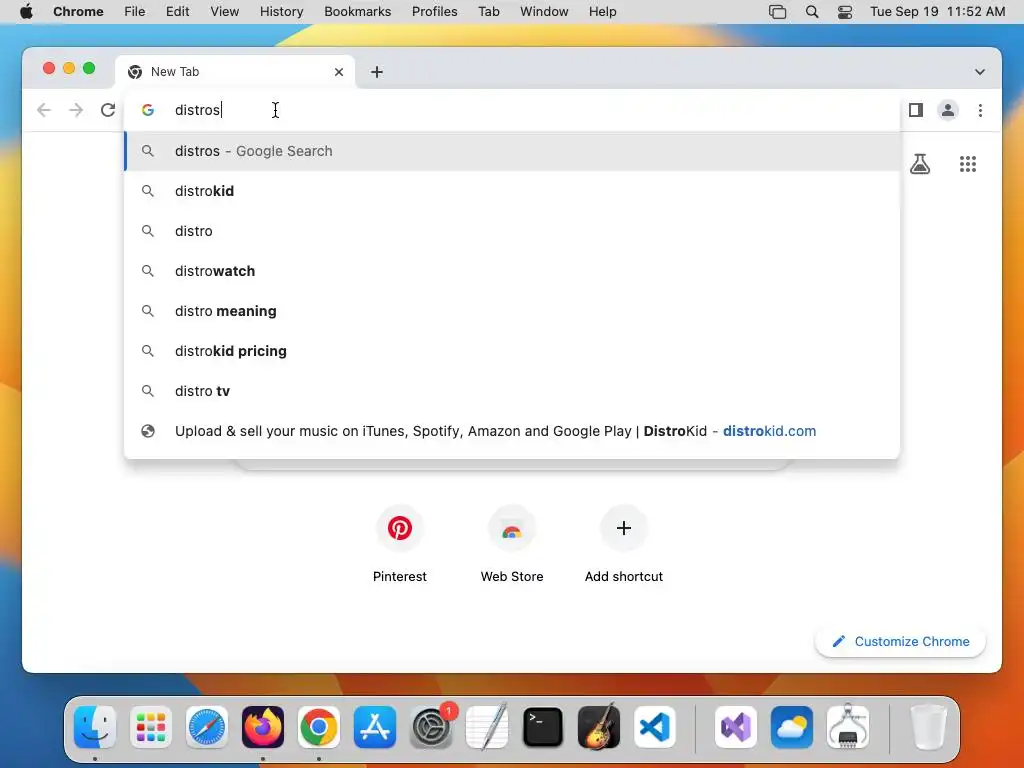Select the 'distrokid pricing' suggestion
1024x768 pixels.
pyautogui.click(x=512, y=351)
